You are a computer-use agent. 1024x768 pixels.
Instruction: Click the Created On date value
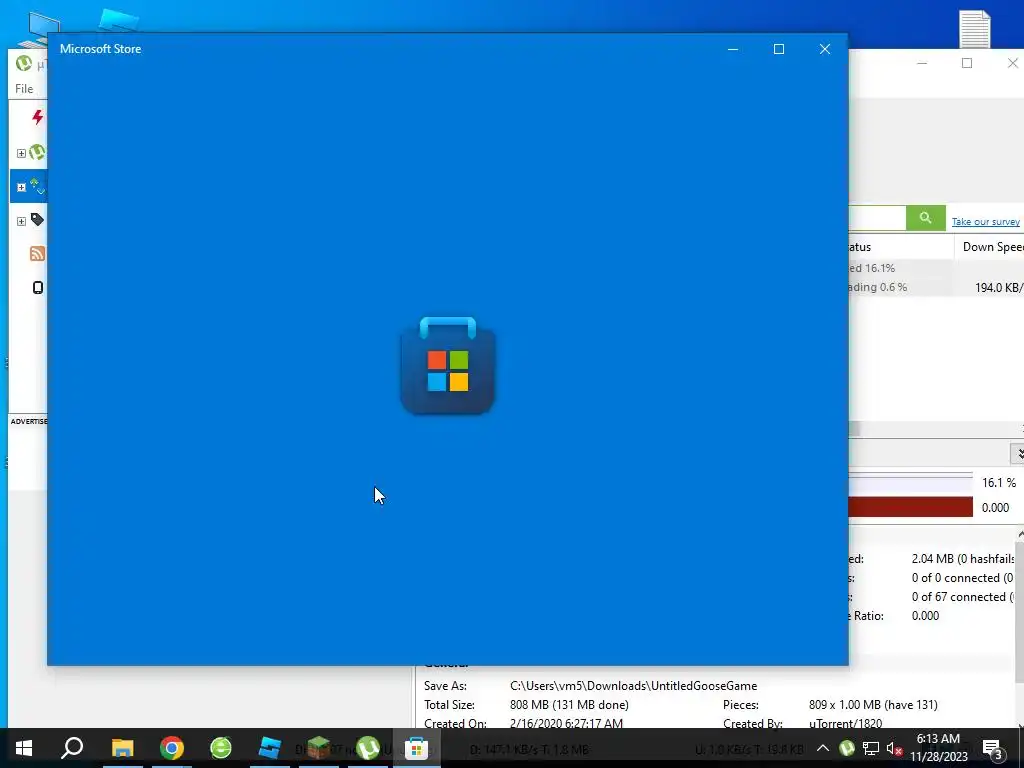566,723
